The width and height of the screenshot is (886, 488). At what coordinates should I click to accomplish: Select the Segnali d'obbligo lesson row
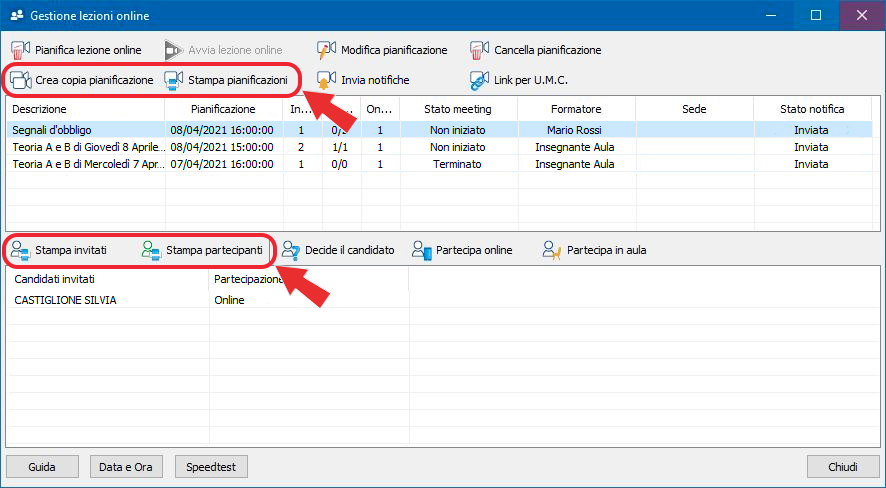click(x=85, y=130)
